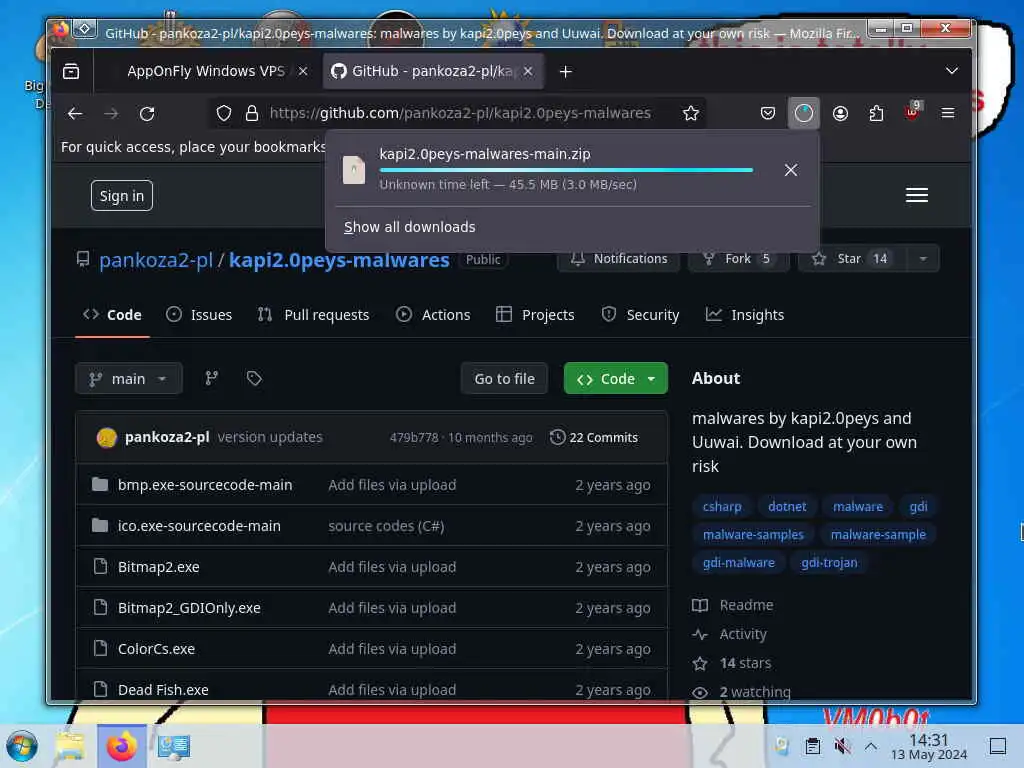Viewport: 1024px width, 768px height.
Task: Click the Firefox icon in taskbar
Action: (x=121, y=746)
